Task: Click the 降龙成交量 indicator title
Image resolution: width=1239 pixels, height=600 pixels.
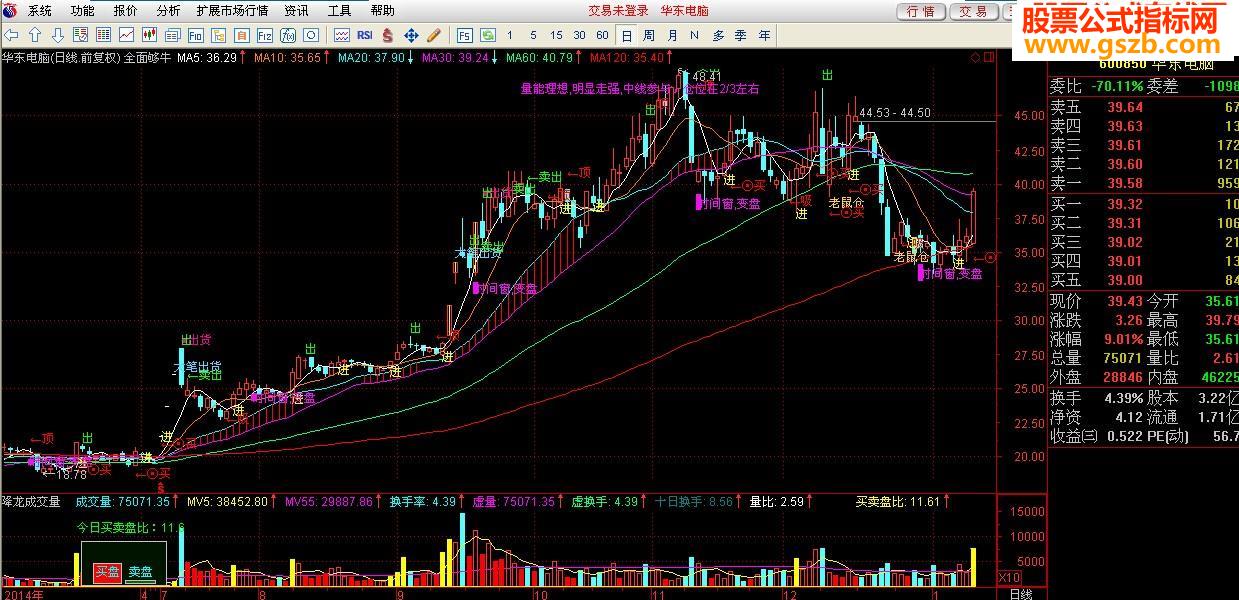Action: tap(31, 501)
